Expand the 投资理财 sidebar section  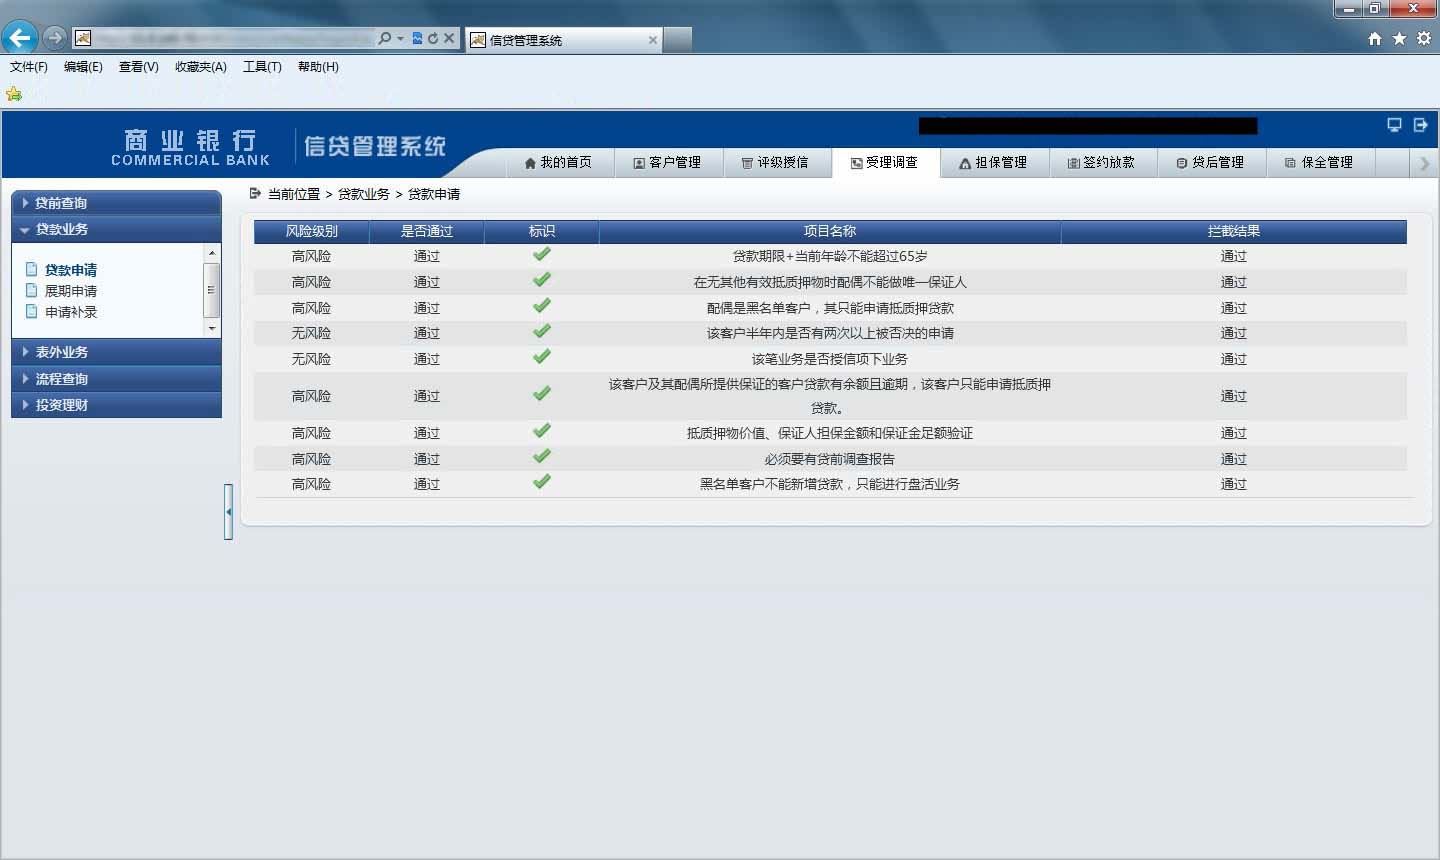pyautogui.click(x=116, y=405)
